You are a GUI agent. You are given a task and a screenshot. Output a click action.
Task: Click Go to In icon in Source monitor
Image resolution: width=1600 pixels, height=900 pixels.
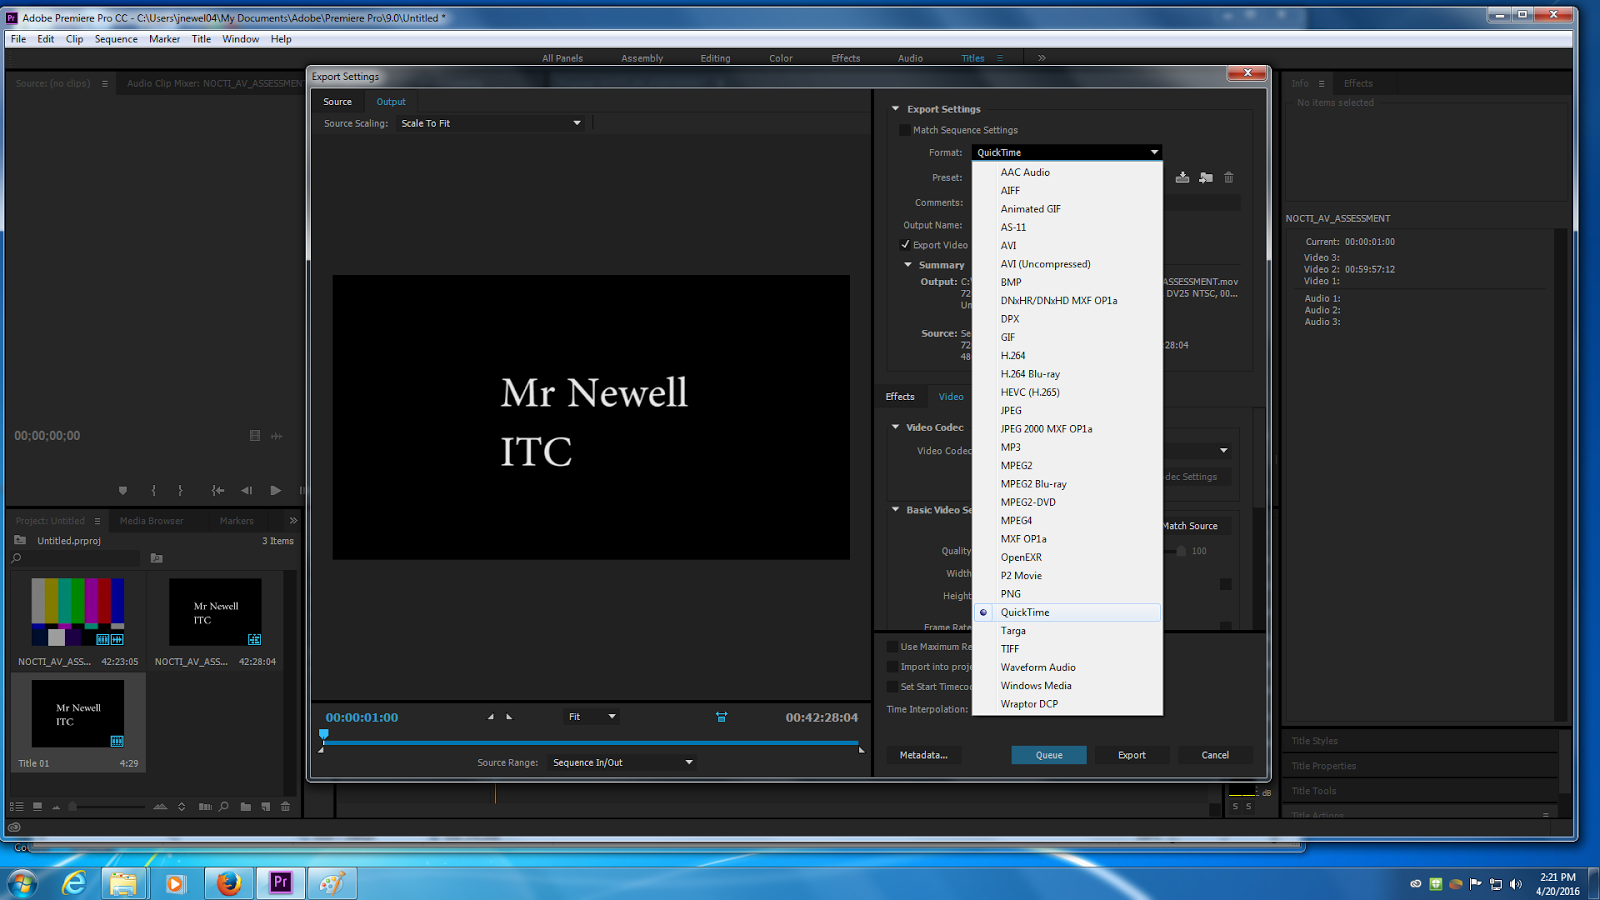point(218,490)
